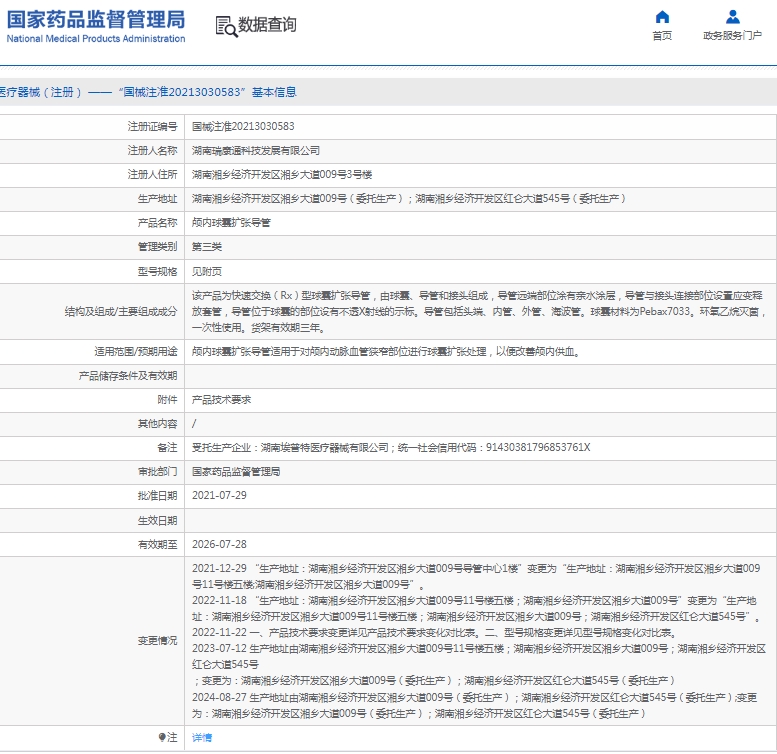Click the 注册证编号 row label

152,126
